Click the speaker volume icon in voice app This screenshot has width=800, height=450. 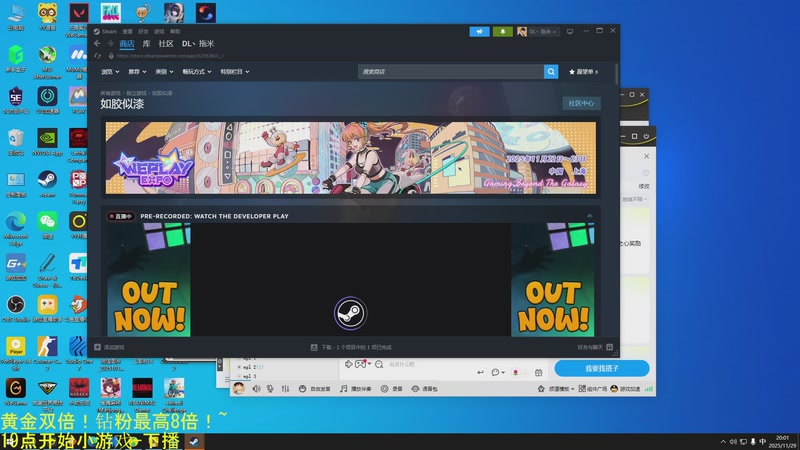click(x=256, y=389)
